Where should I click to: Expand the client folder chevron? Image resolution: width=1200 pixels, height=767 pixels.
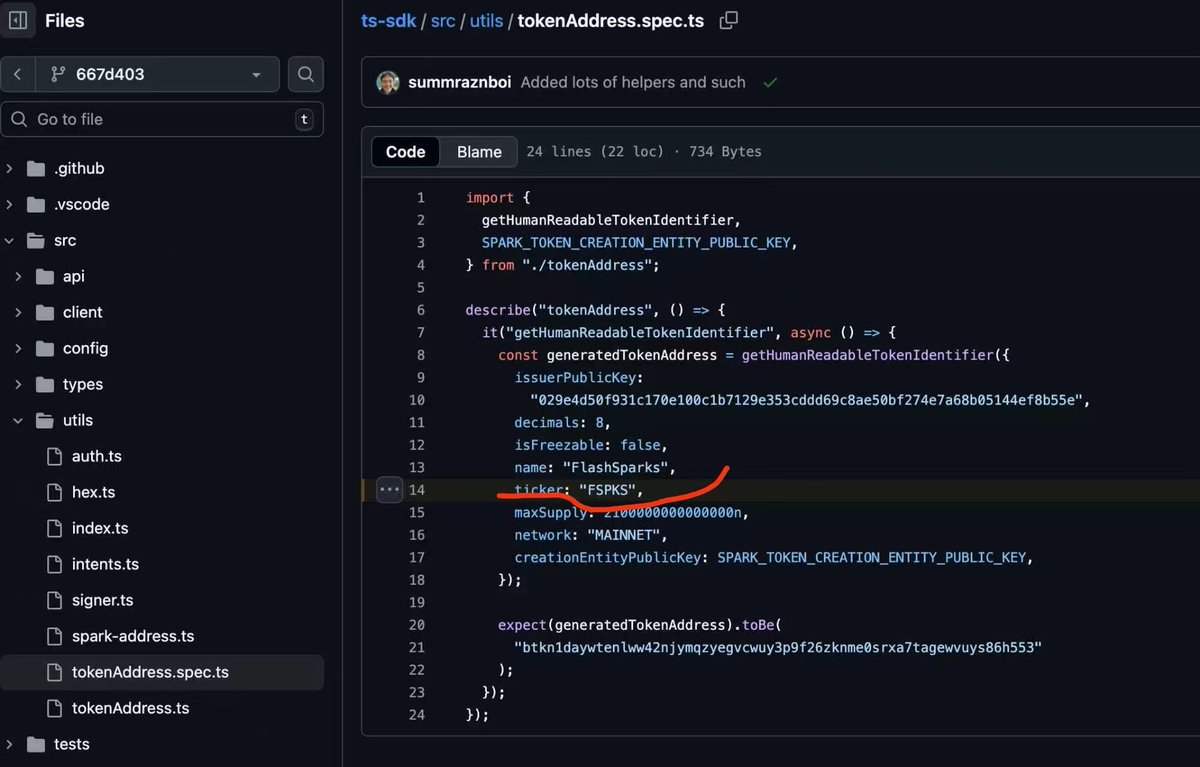(18, 313)
